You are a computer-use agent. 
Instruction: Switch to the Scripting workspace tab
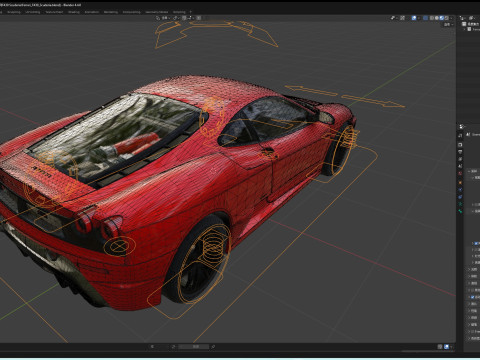point(179,12)
